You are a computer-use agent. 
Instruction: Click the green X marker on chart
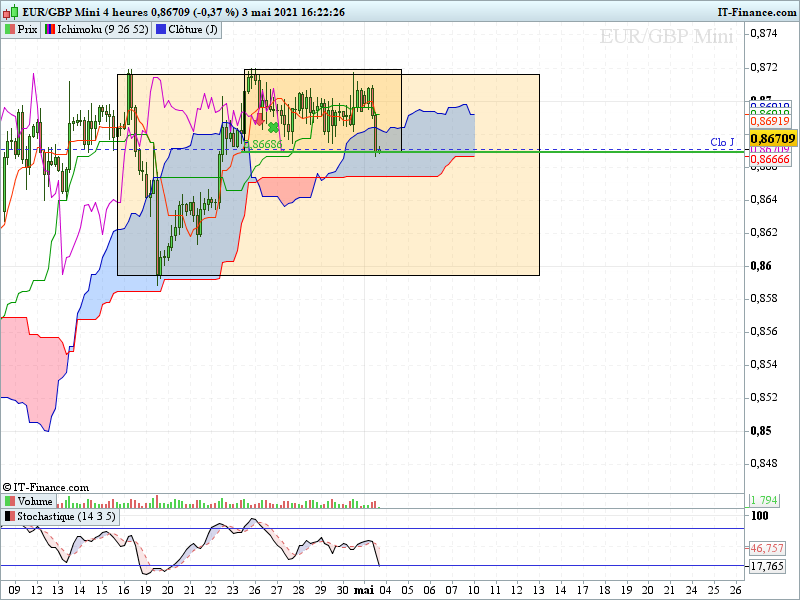pyautogui.click(x=272, y=127)
